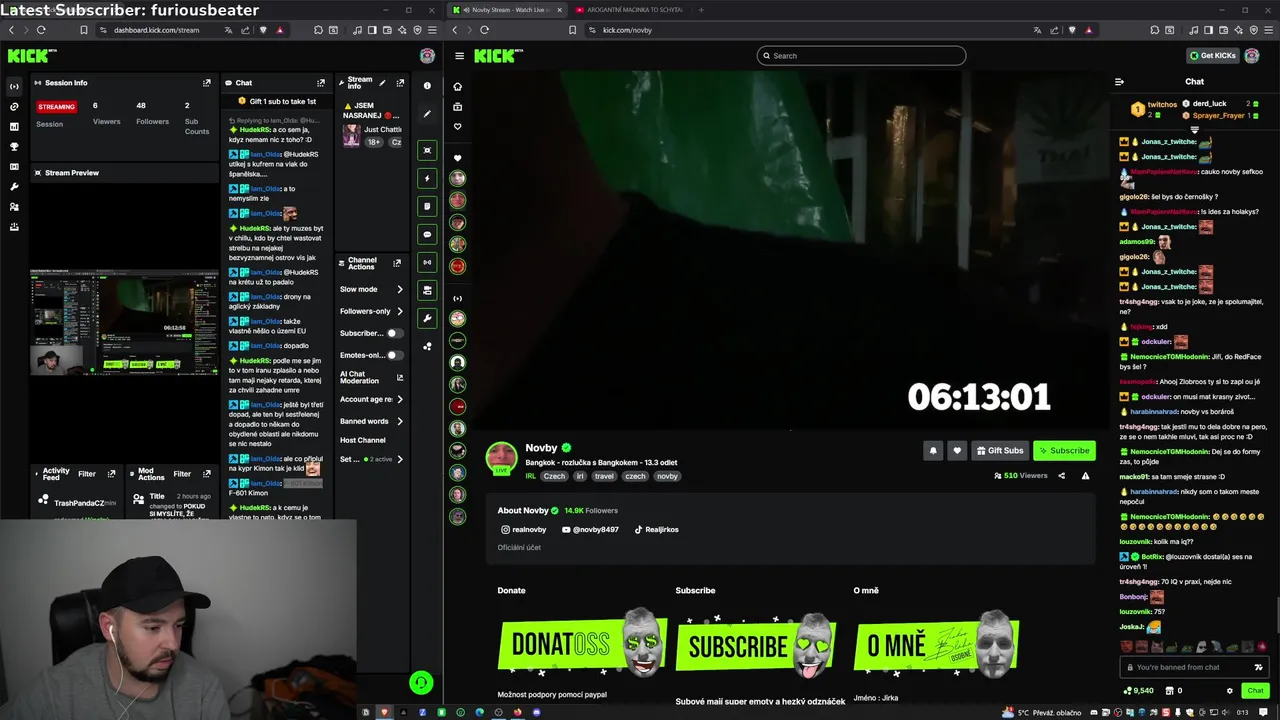
Task: Open realnovby Instagram link
Action: point(524,530)
